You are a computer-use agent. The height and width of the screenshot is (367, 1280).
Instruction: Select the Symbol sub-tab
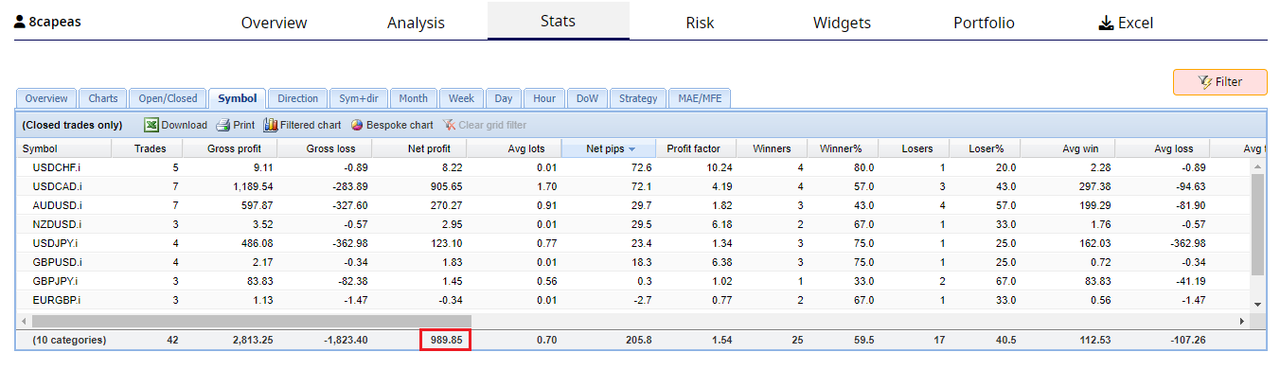tap(237, 98)
